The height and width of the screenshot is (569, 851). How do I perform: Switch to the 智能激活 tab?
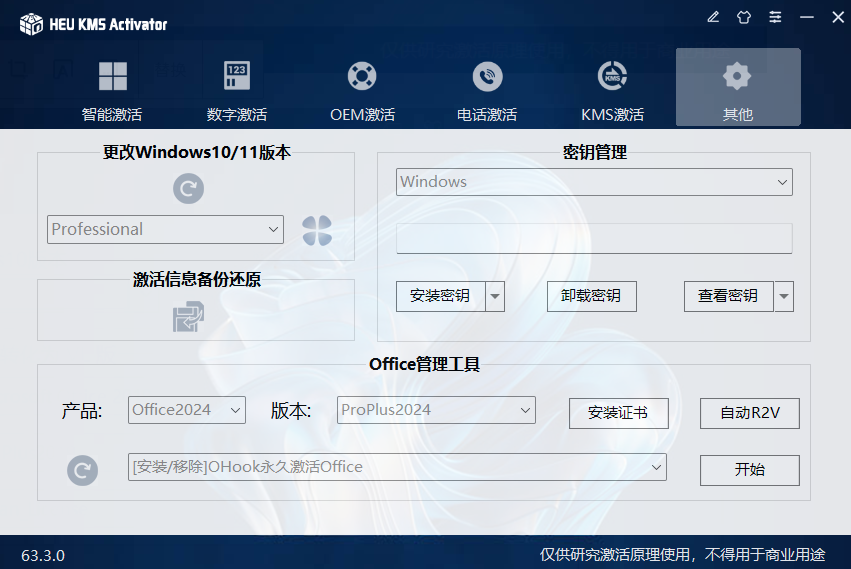(x=112, y=90)
